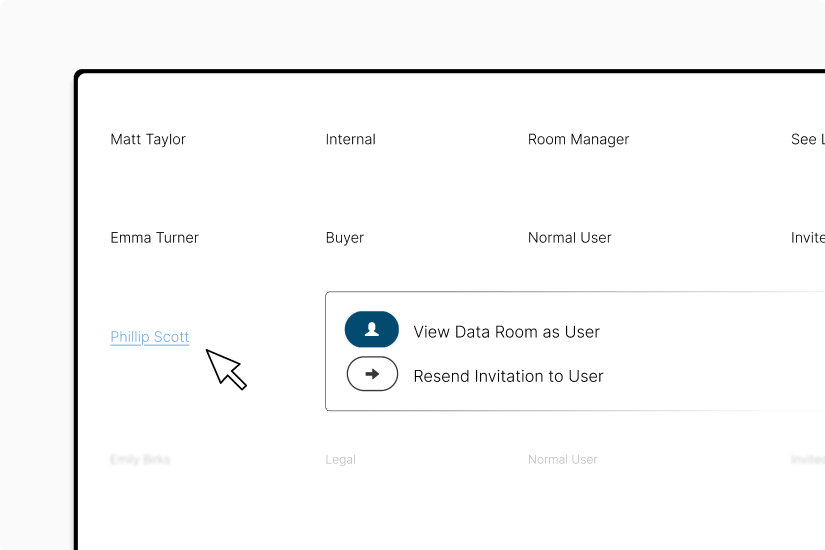Choose Resend Invitation to User
This screenshot has height=550, width=825.
click(x=508, y=376)
